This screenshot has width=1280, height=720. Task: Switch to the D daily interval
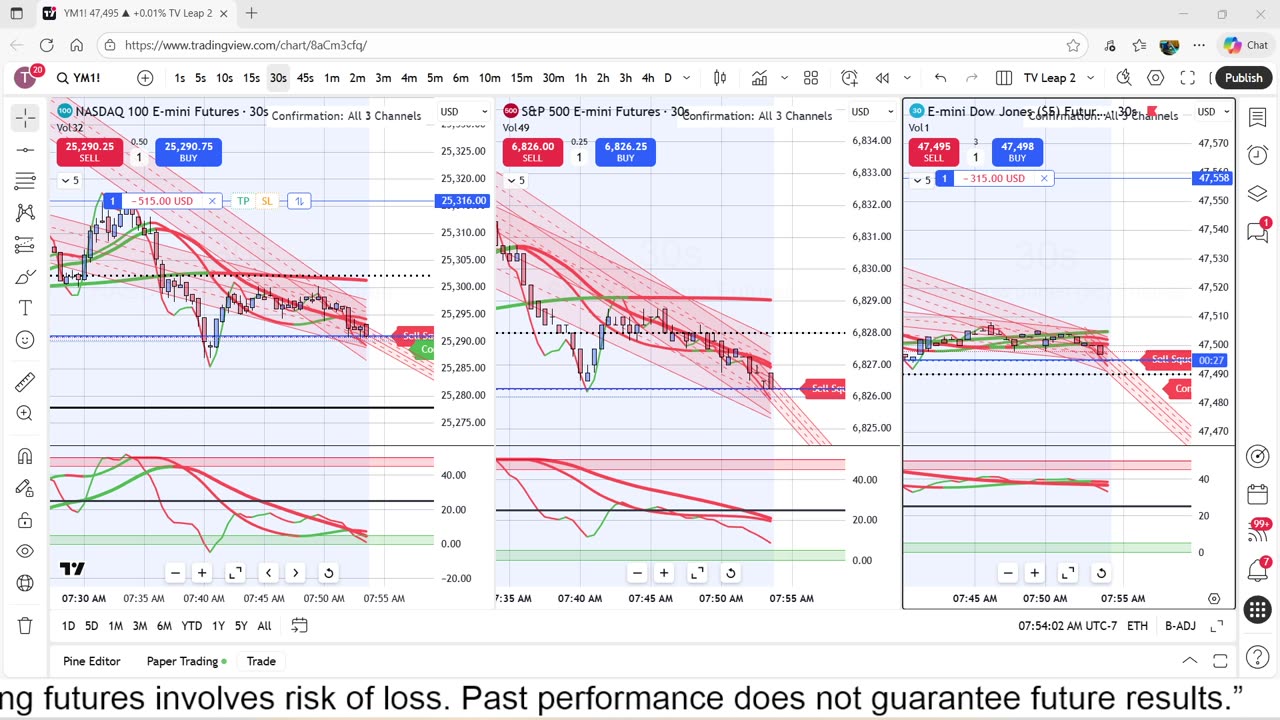[668, 78]
